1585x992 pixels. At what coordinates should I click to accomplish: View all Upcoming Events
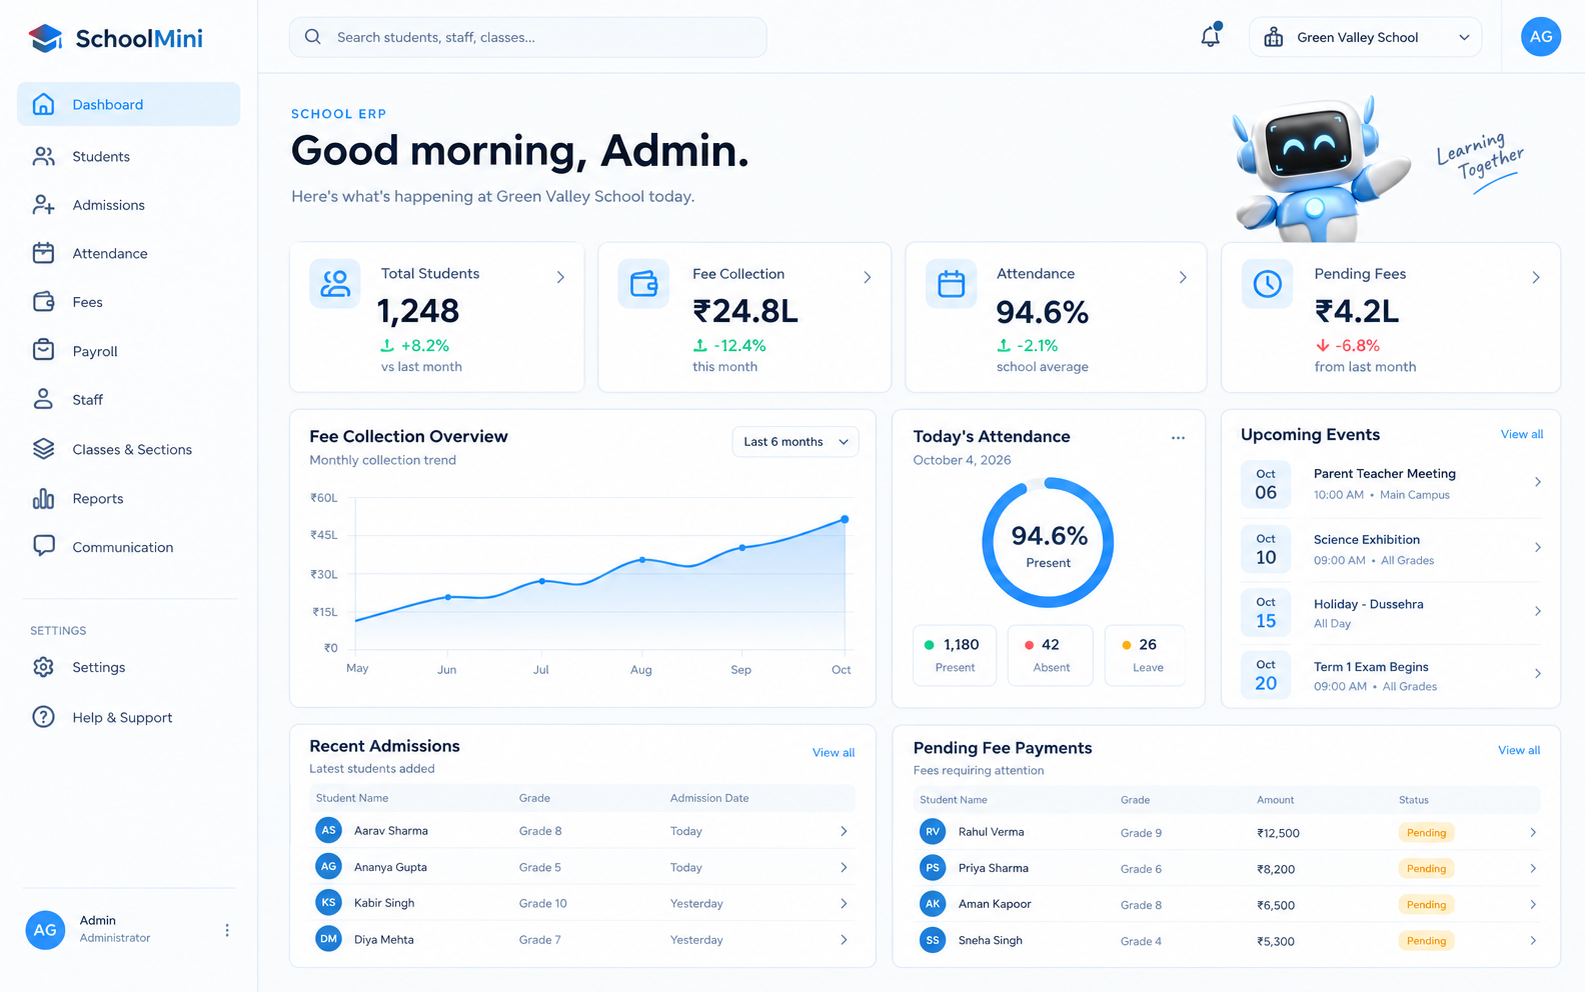(x=1521, y=434)
